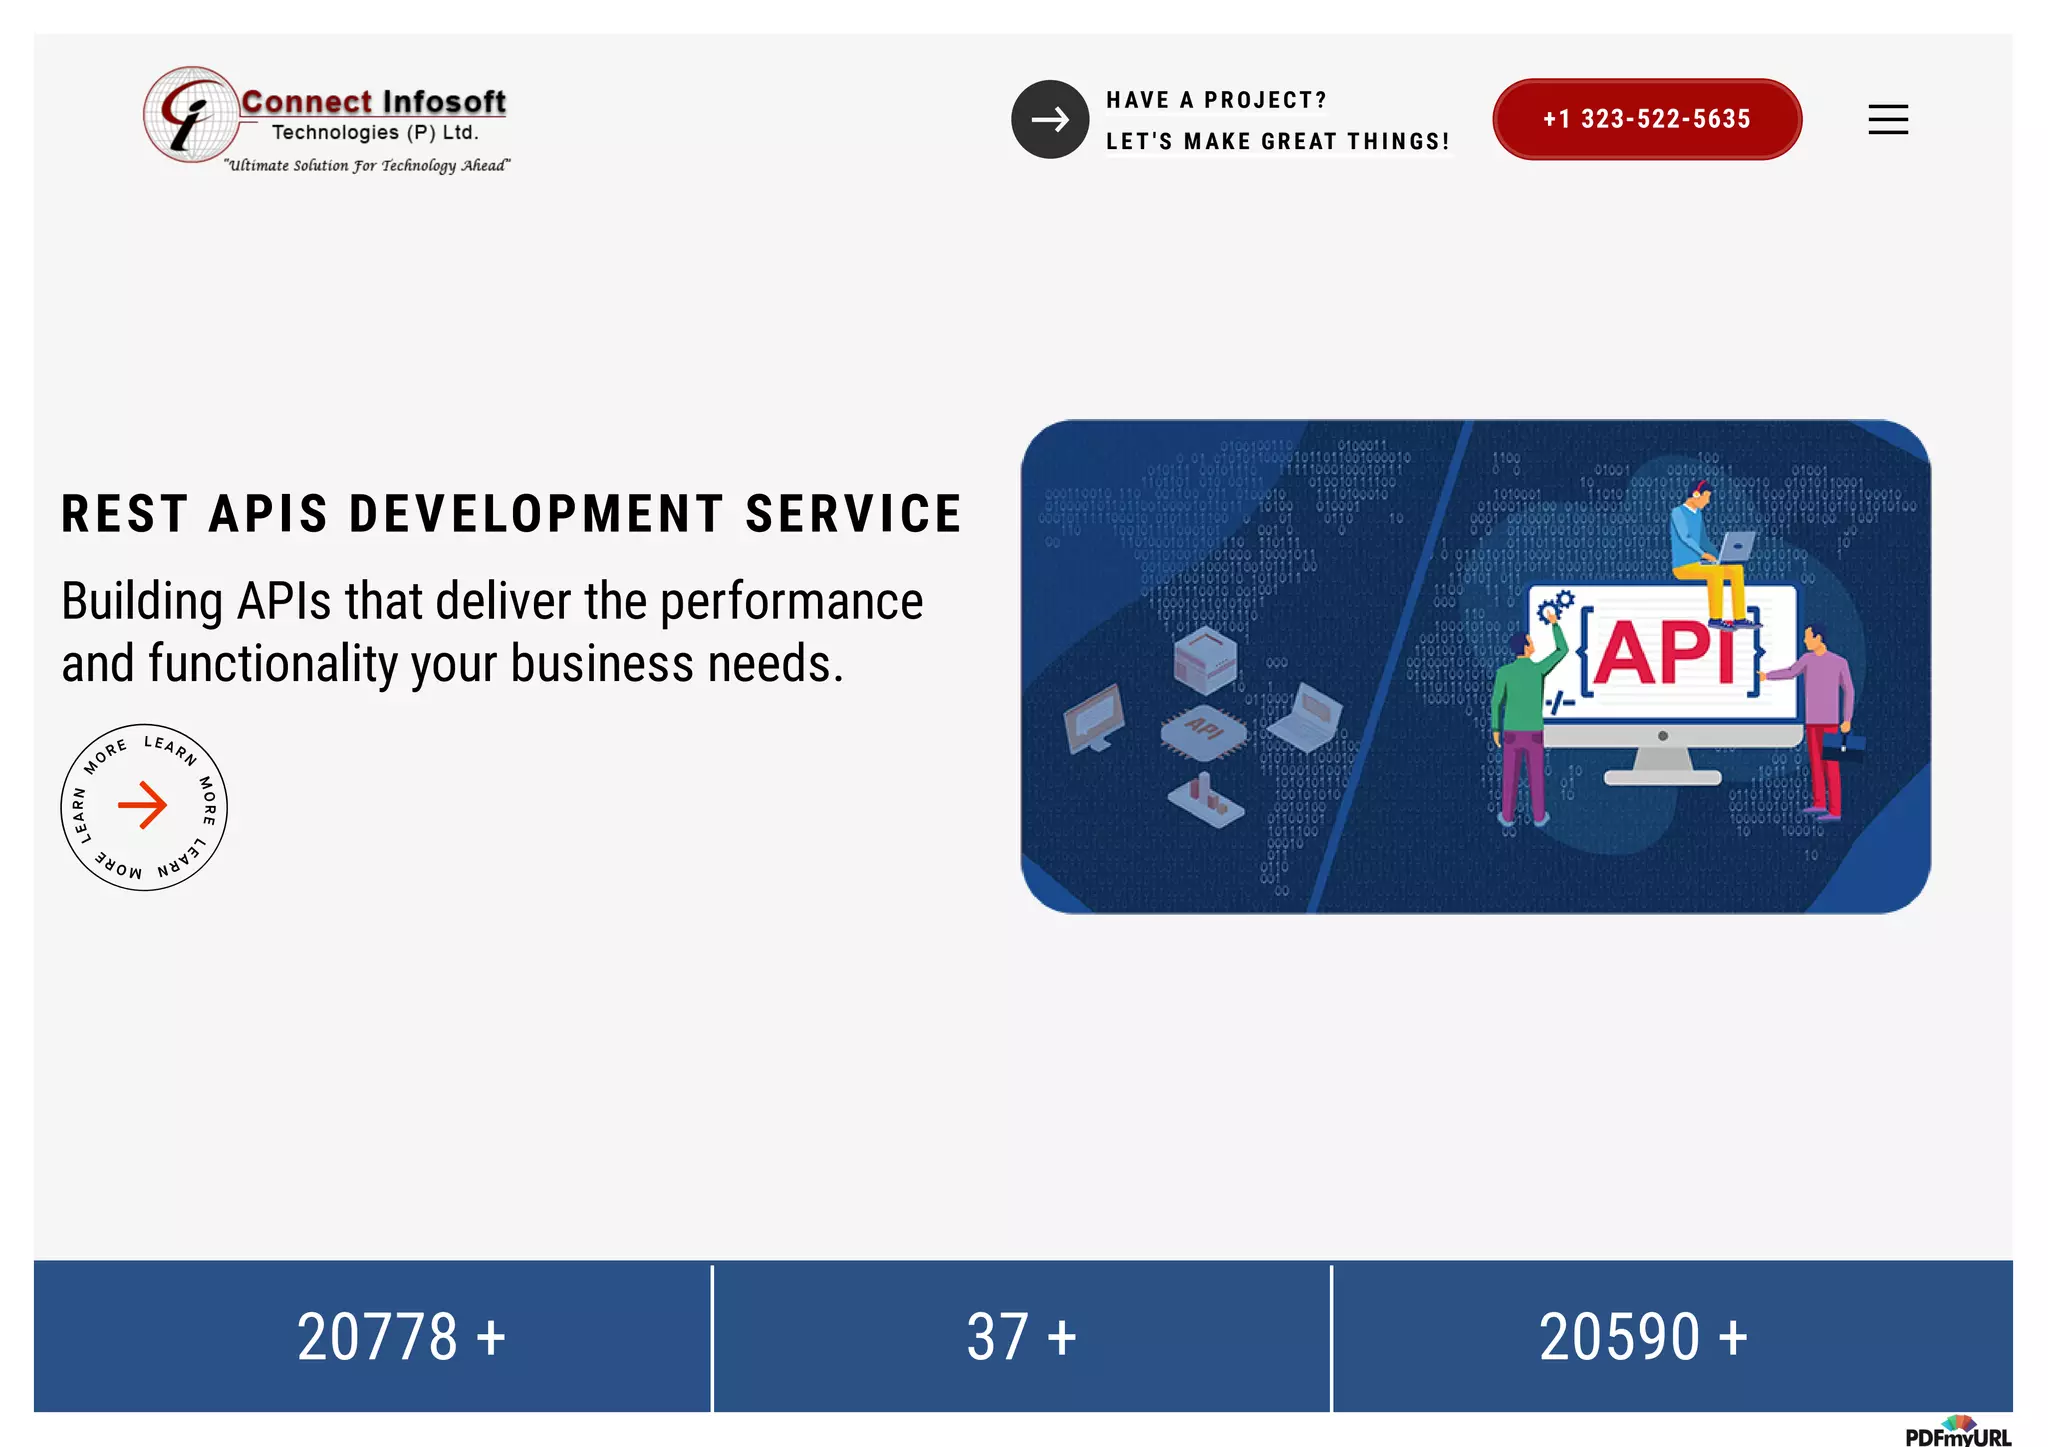The image size is (2048, 1447).
Task: Click LET'S MAKE GREAT THINGS! link
Action: point(1277,142)
